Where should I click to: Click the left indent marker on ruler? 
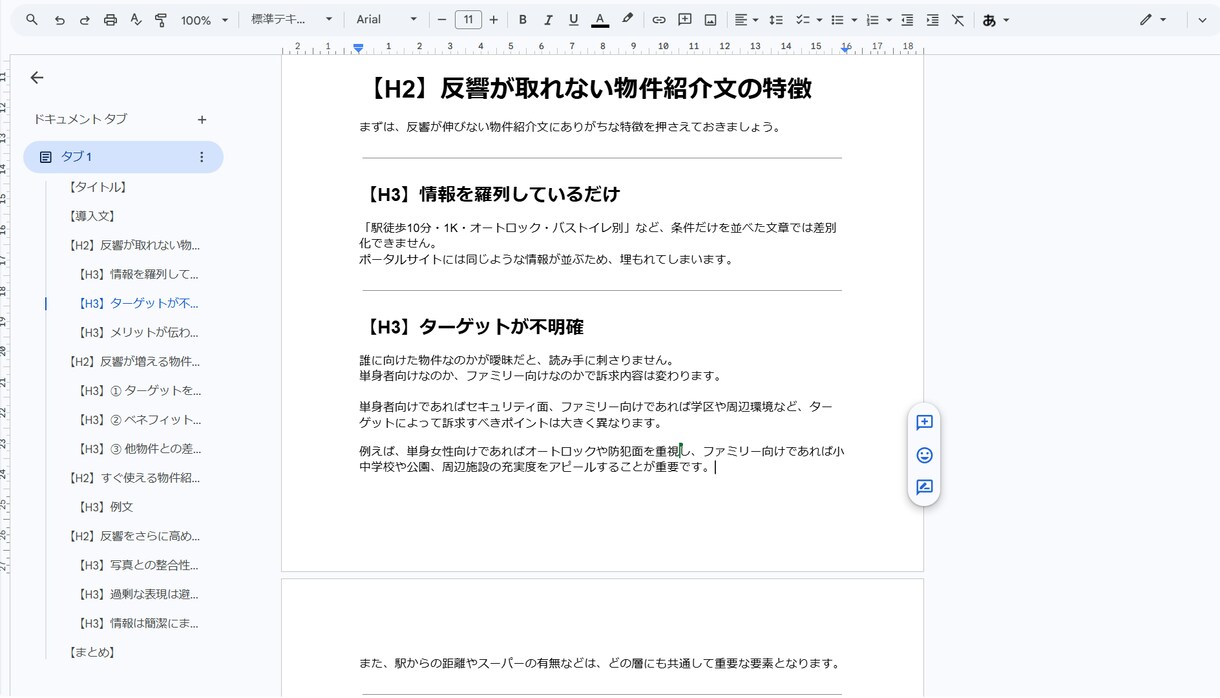358,48
